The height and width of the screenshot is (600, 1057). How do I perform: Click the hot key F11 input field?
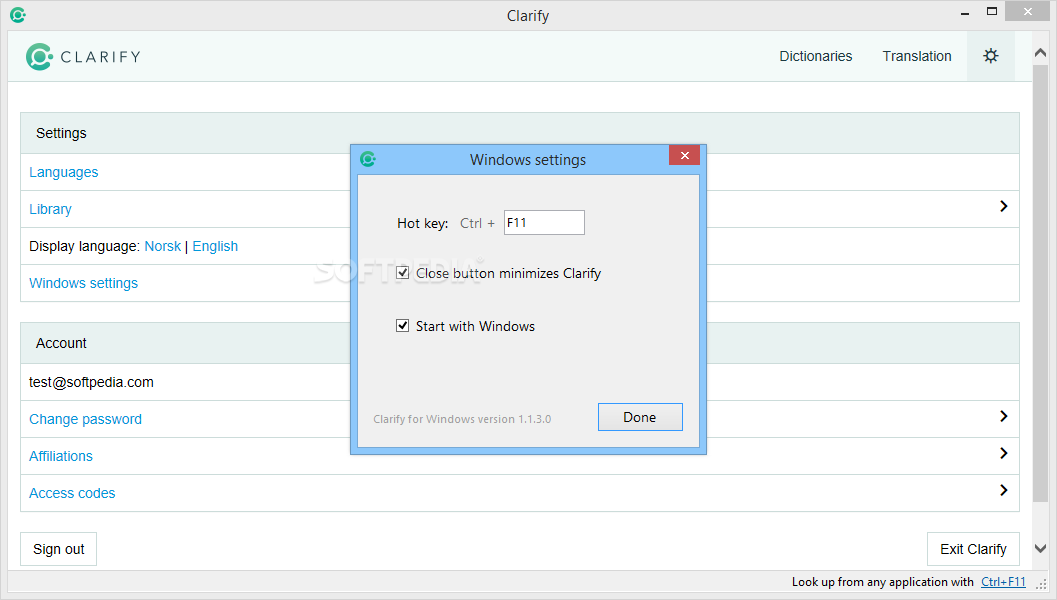click(x=544, y=222)
